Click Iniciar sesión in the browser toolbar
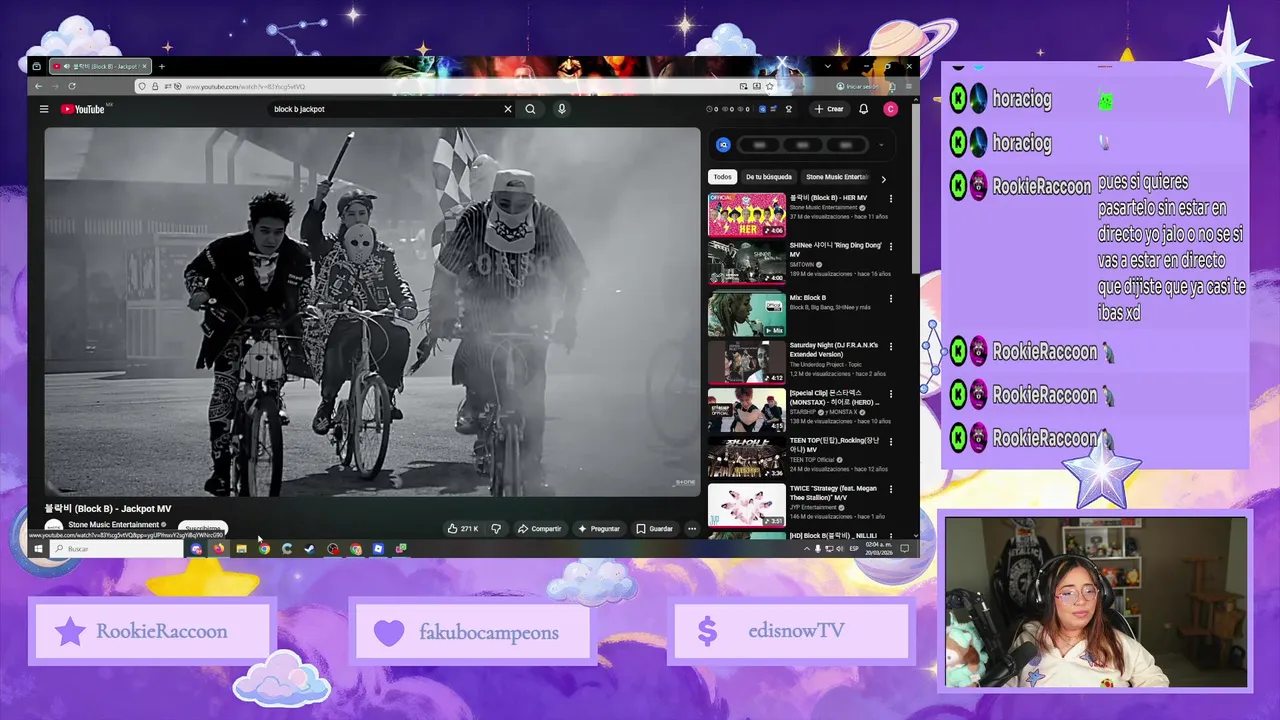The height and width of the screenshot is (720, 1280). (857, 87)
